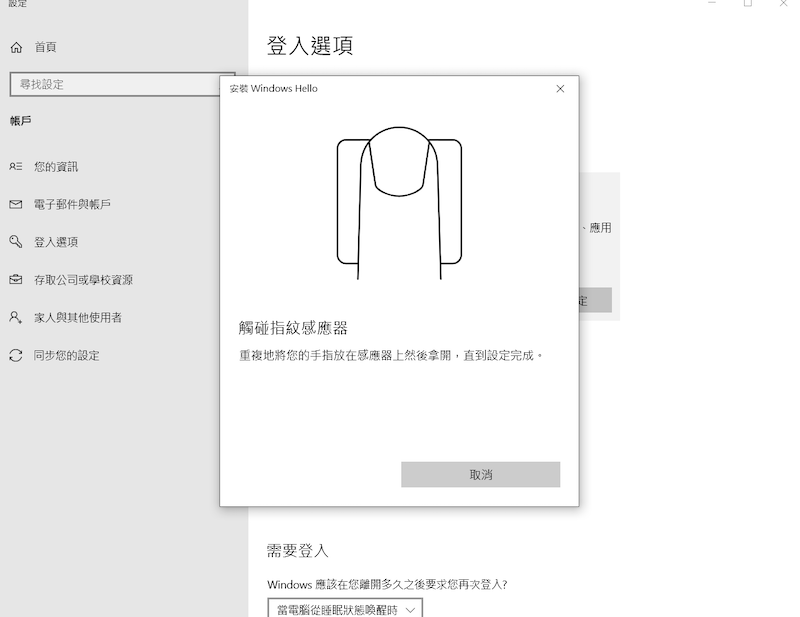
Task: Click the Windows 應該在您離開多久之後 question text
Action: 387,584
